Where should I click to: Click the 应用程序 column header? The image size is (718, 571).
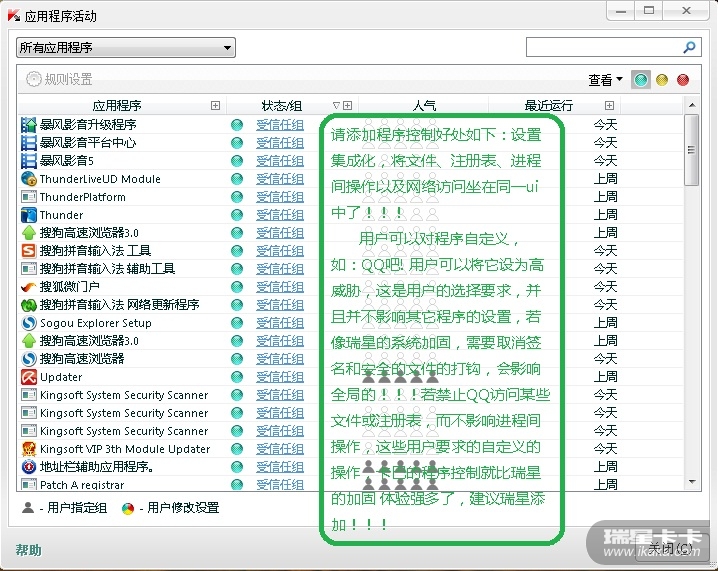tap(117, 106)
